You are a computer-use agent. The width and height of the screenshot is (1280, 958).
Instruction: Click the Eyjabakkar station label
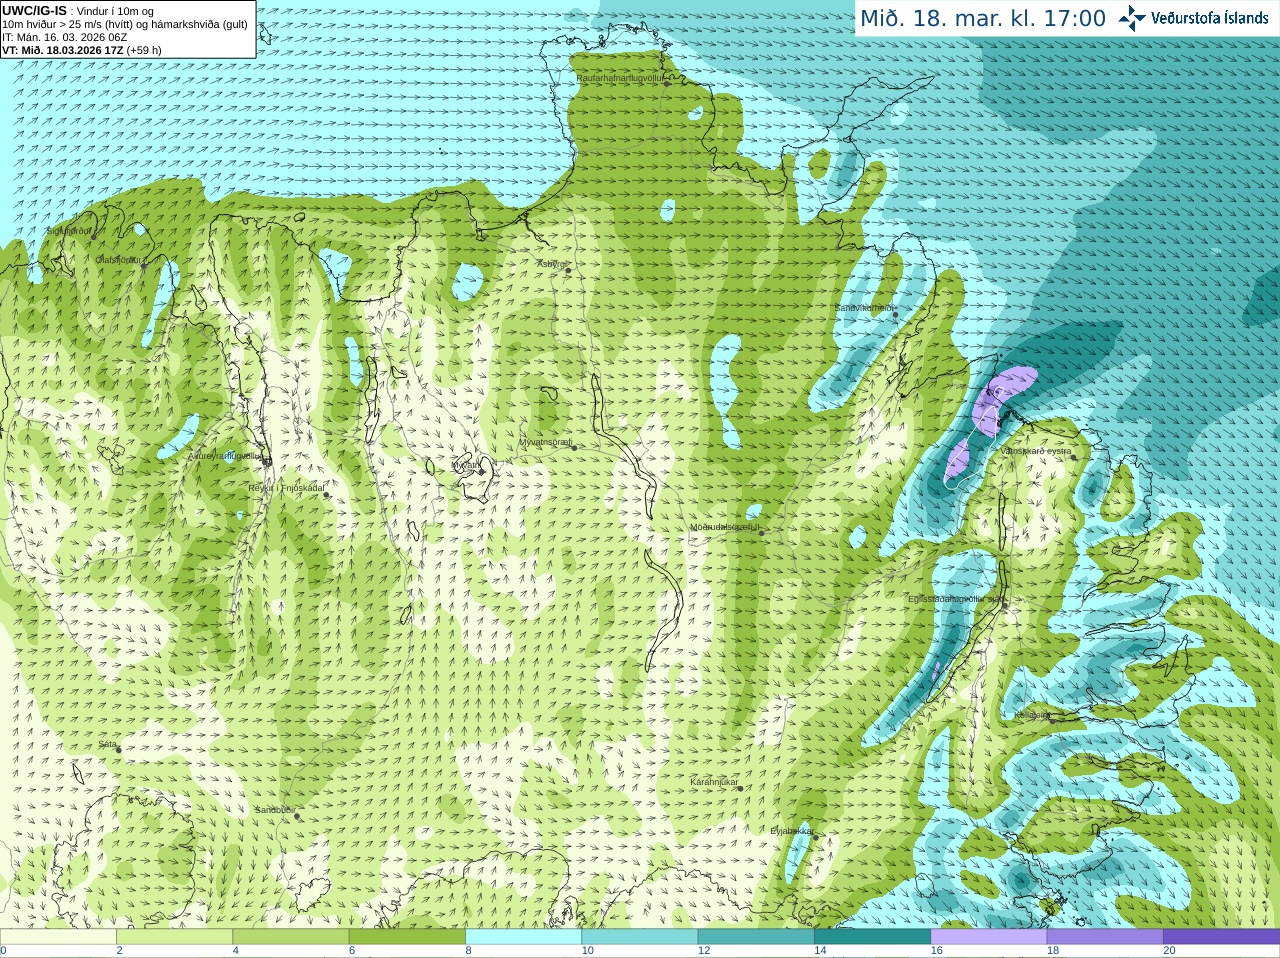(791, 830)
